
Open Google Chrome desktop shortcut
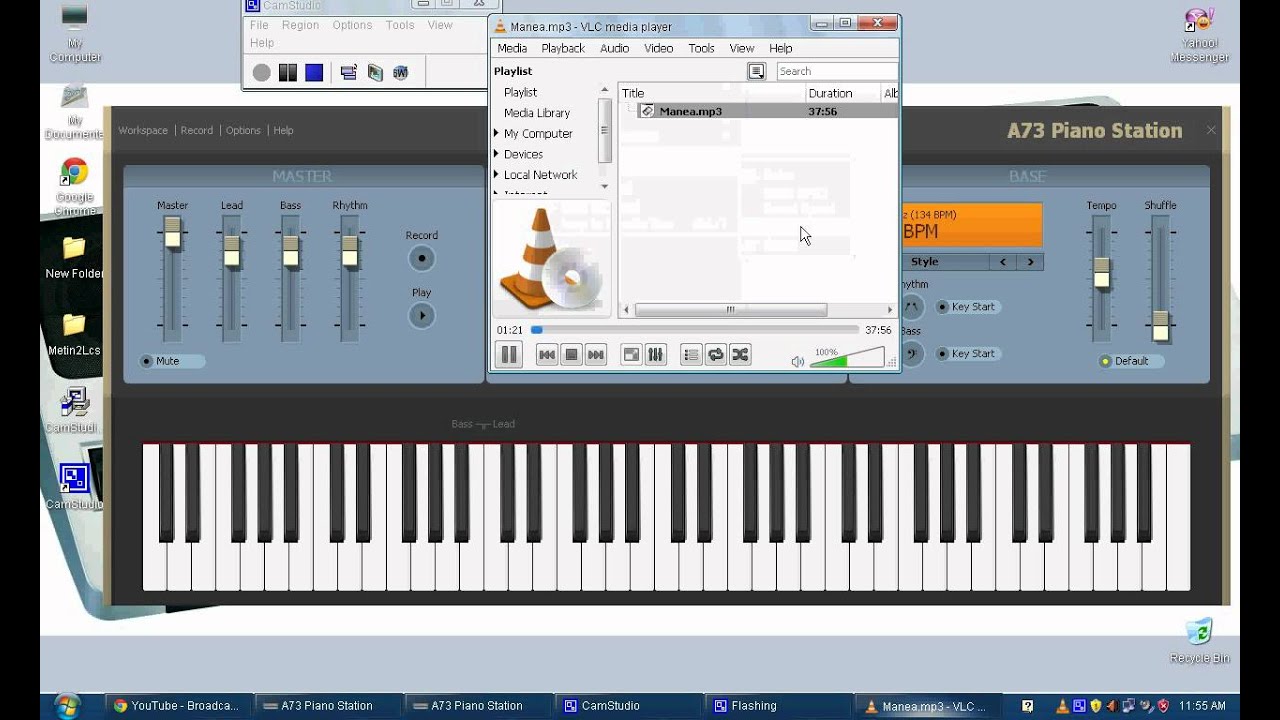(x=73, y=186)
